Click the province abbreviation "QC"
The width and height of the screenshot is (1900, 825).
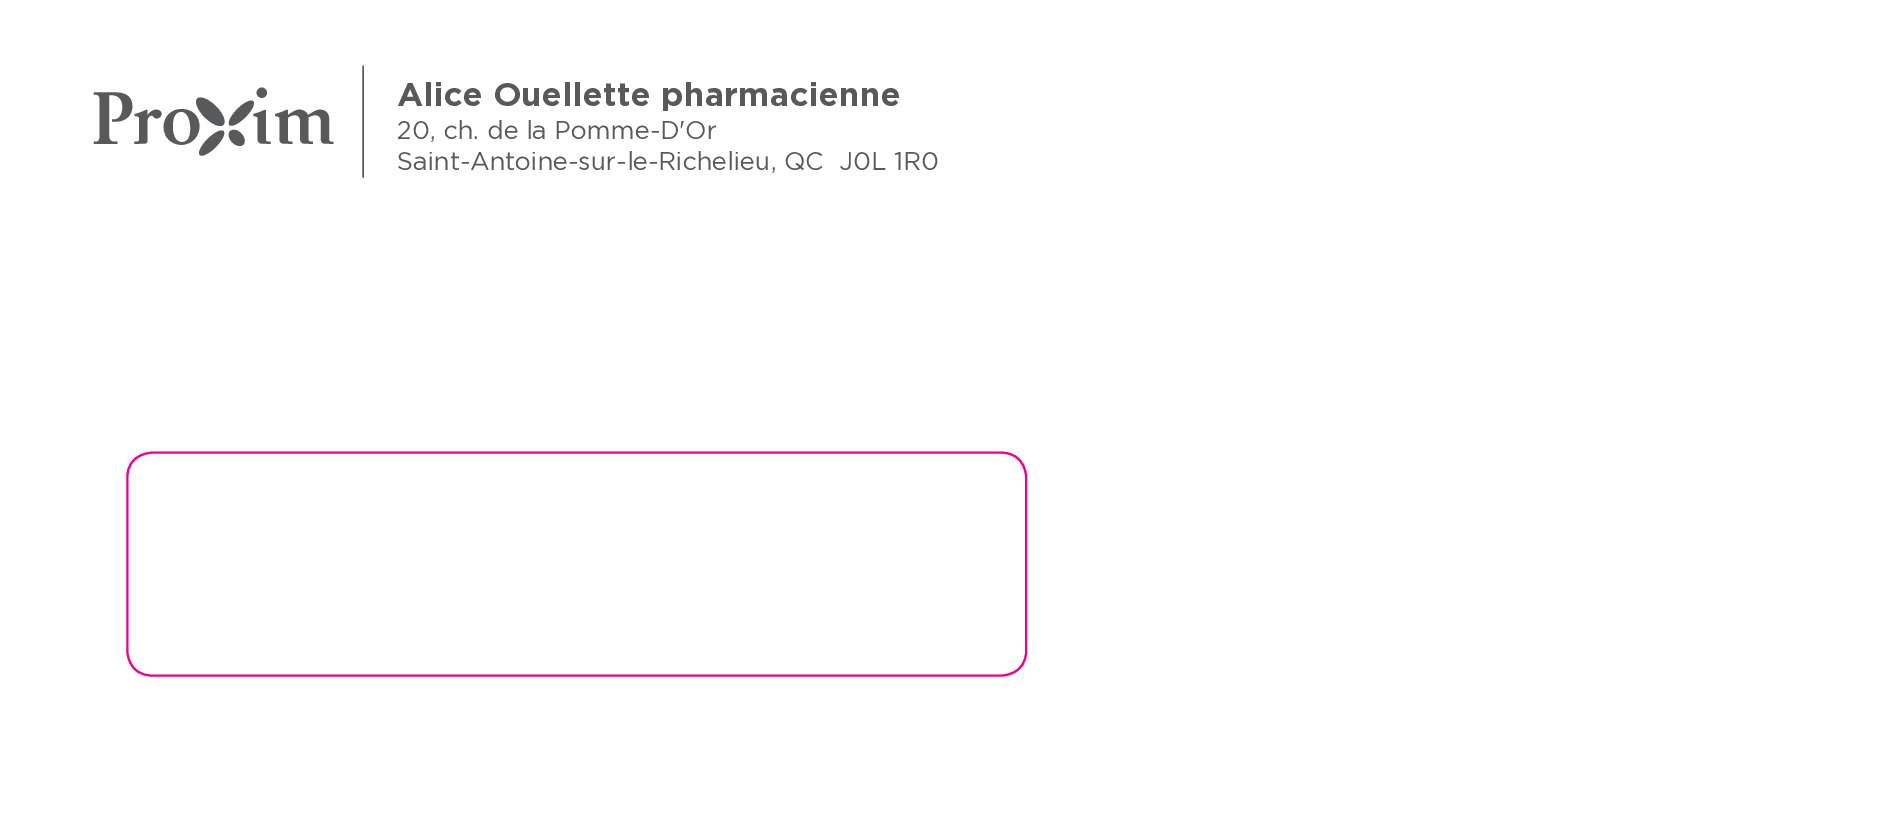tap(803, 162)
